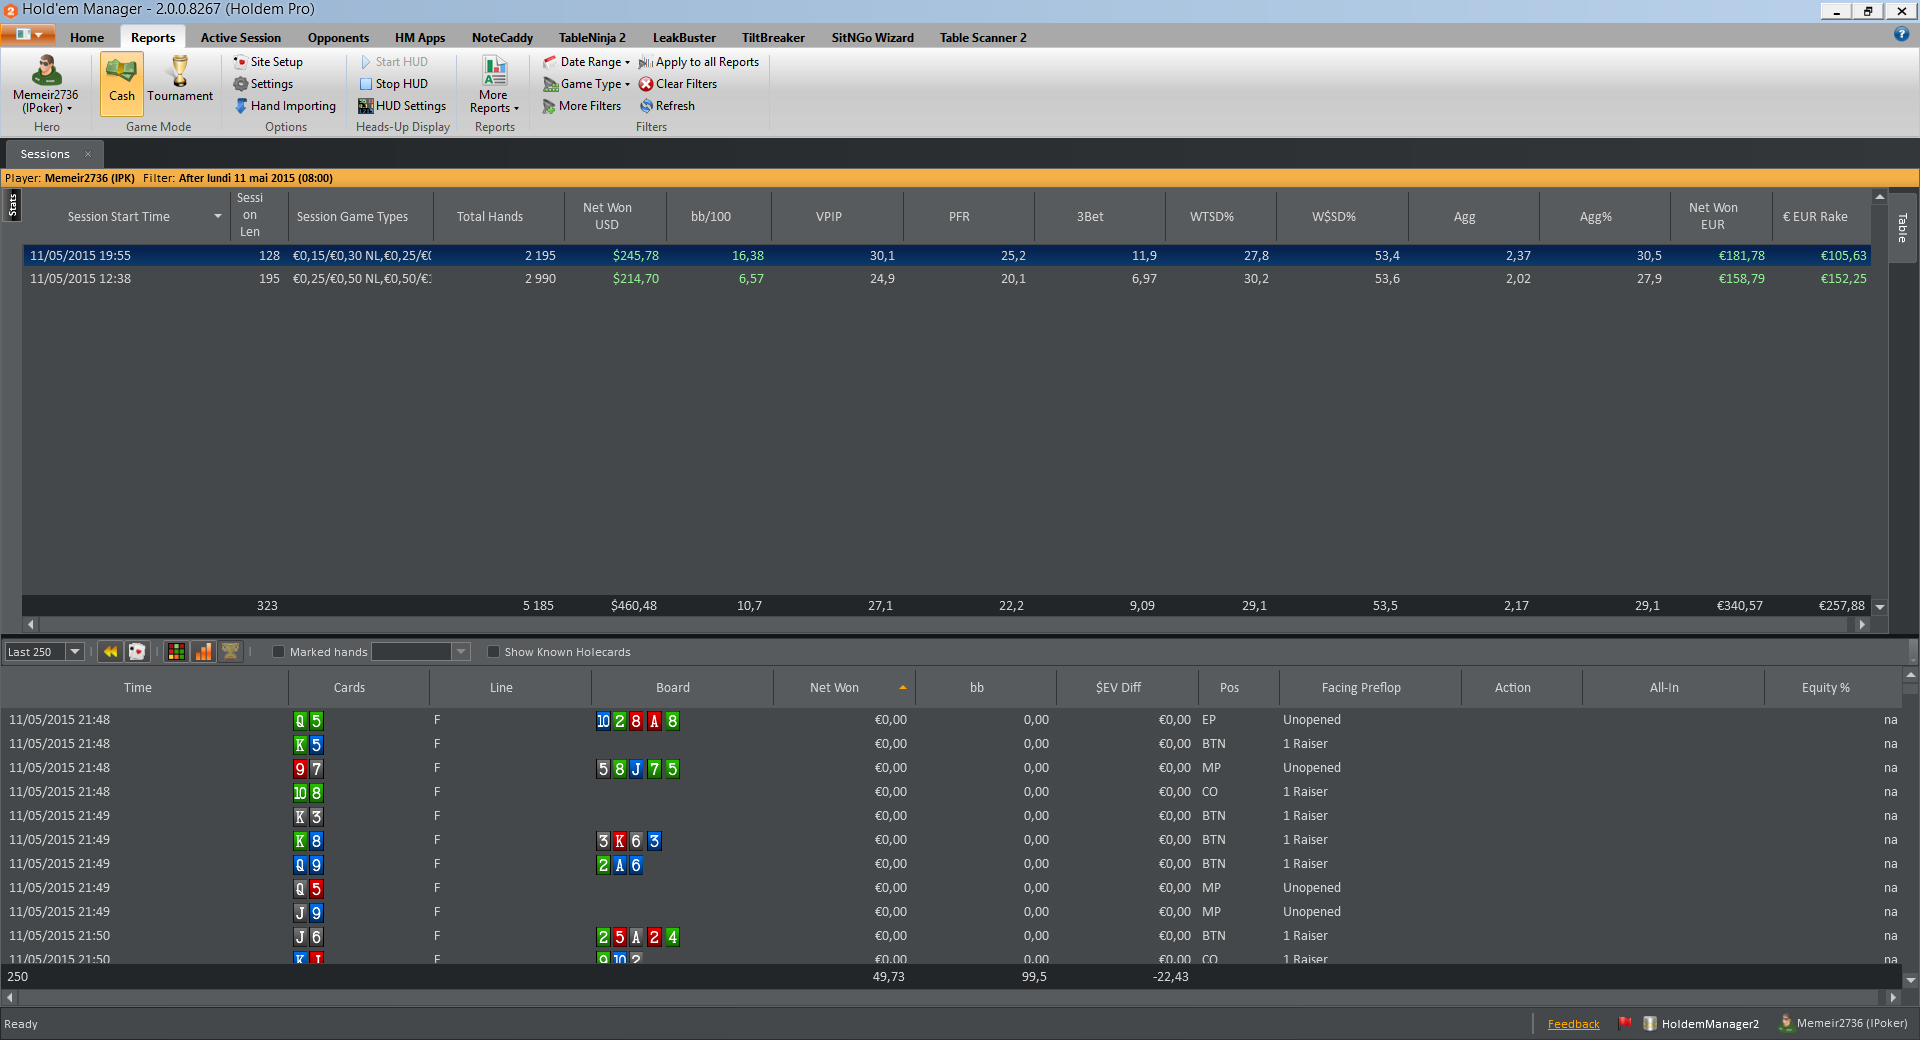Image resolution: width=1920 pixels, height=1040 pixels.
Task: Click the orange bar chart icon
Action: point(203,652)
